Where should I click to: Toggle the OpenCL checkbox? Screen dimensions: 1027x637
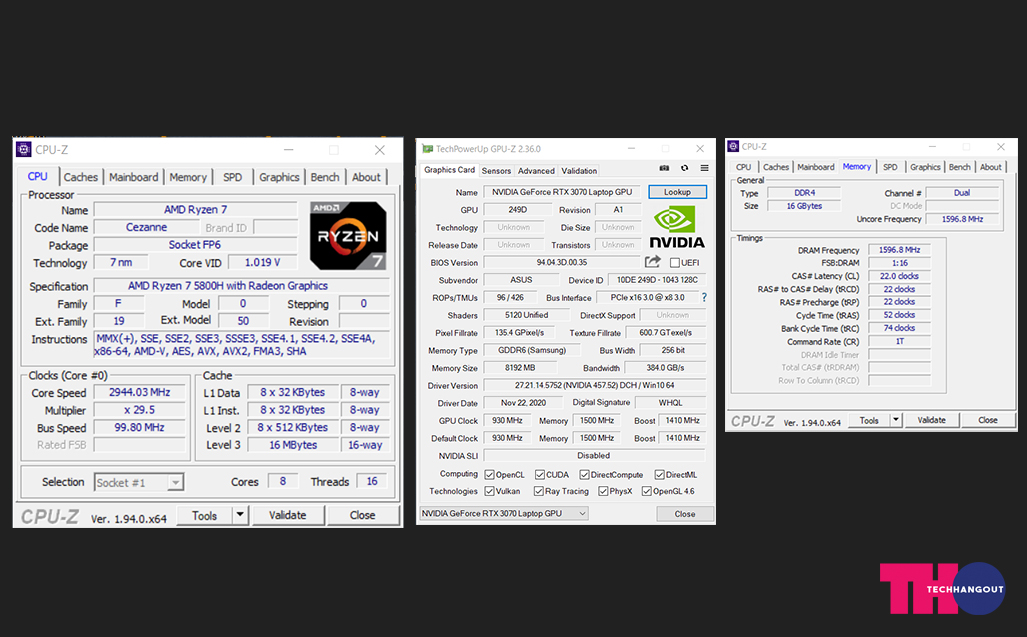(x=489, y=475)
